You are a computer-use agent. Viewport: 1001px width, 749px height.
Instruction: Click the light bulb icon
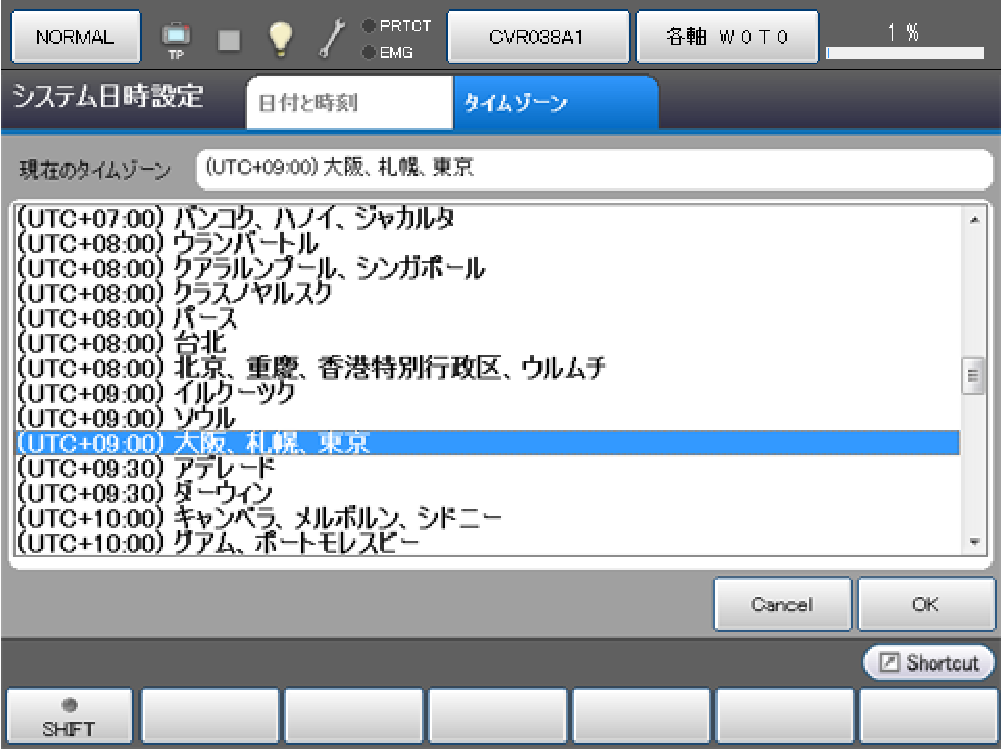pyautogui.click(x=280, y=38)
